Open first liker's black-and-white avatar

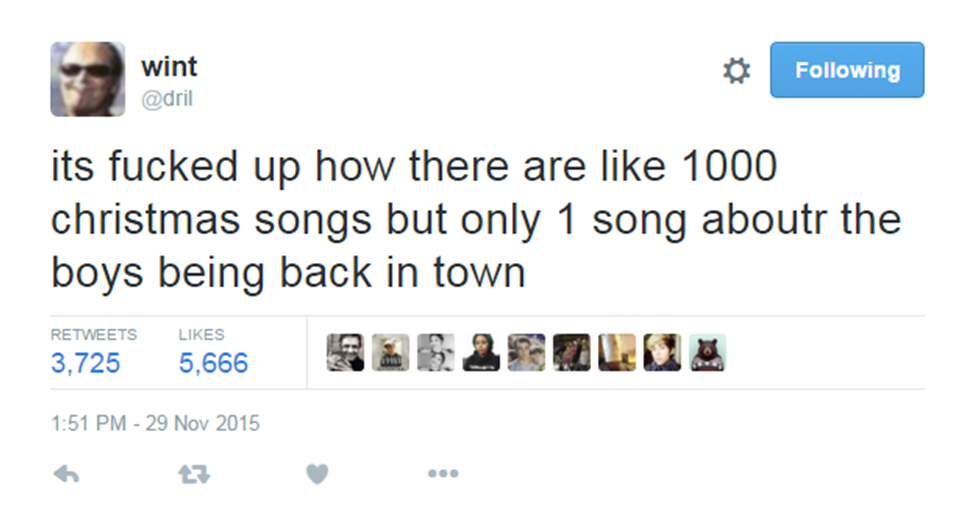coord(345,352)
